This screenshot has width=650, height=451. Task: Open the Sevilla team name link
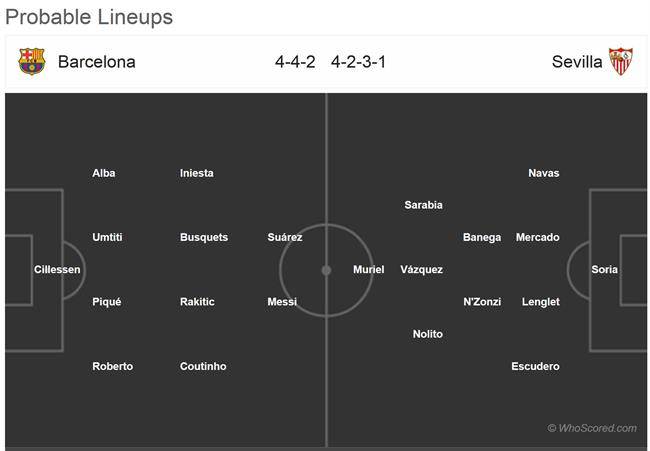[x=577, y=62]
